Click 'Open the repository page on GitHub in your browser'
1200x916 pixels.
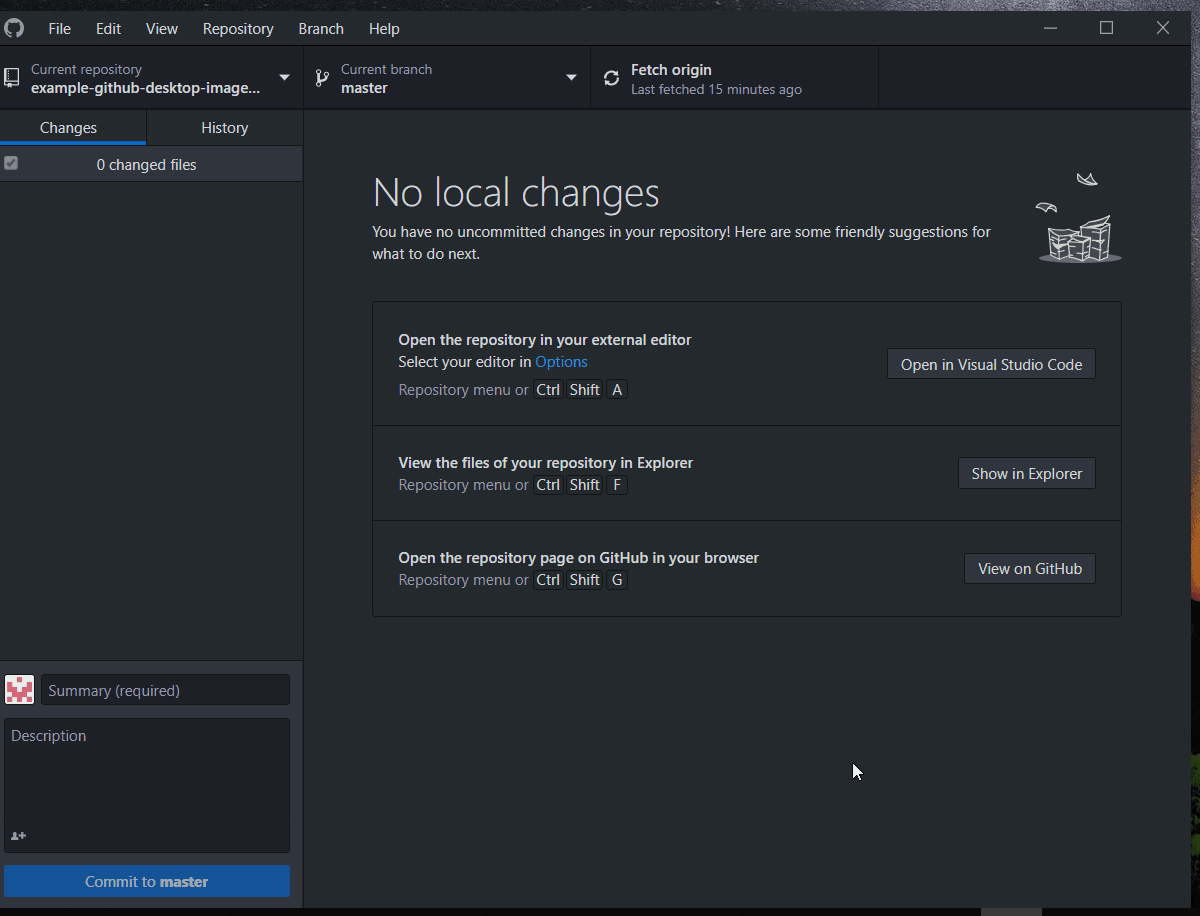[x=579, y=558]
